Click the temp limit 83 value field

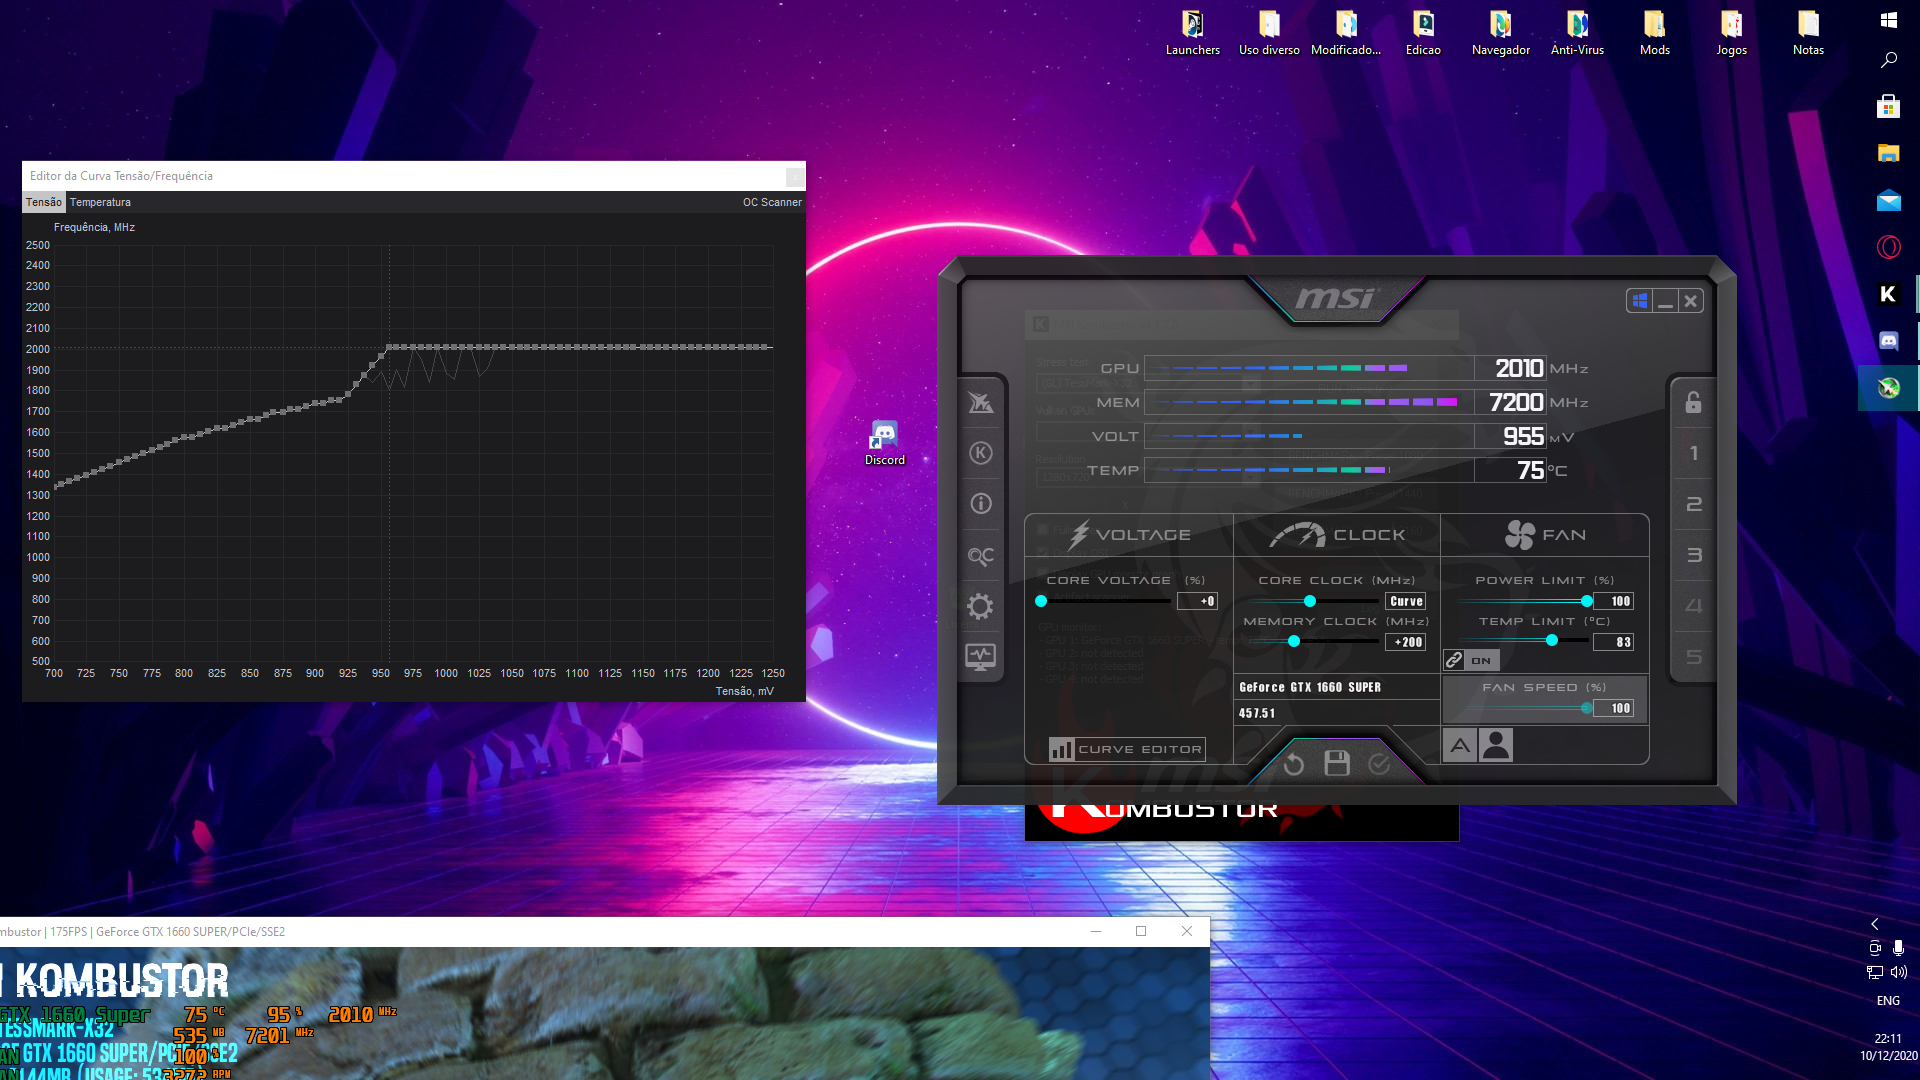[x=1614, y=642]
